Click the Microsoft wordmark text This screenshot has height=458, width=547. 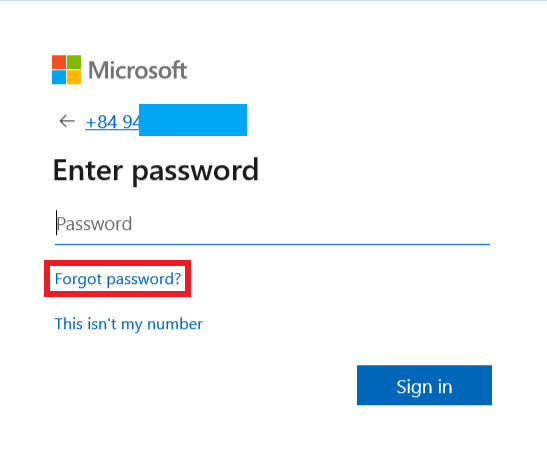(x=138, y=70)
